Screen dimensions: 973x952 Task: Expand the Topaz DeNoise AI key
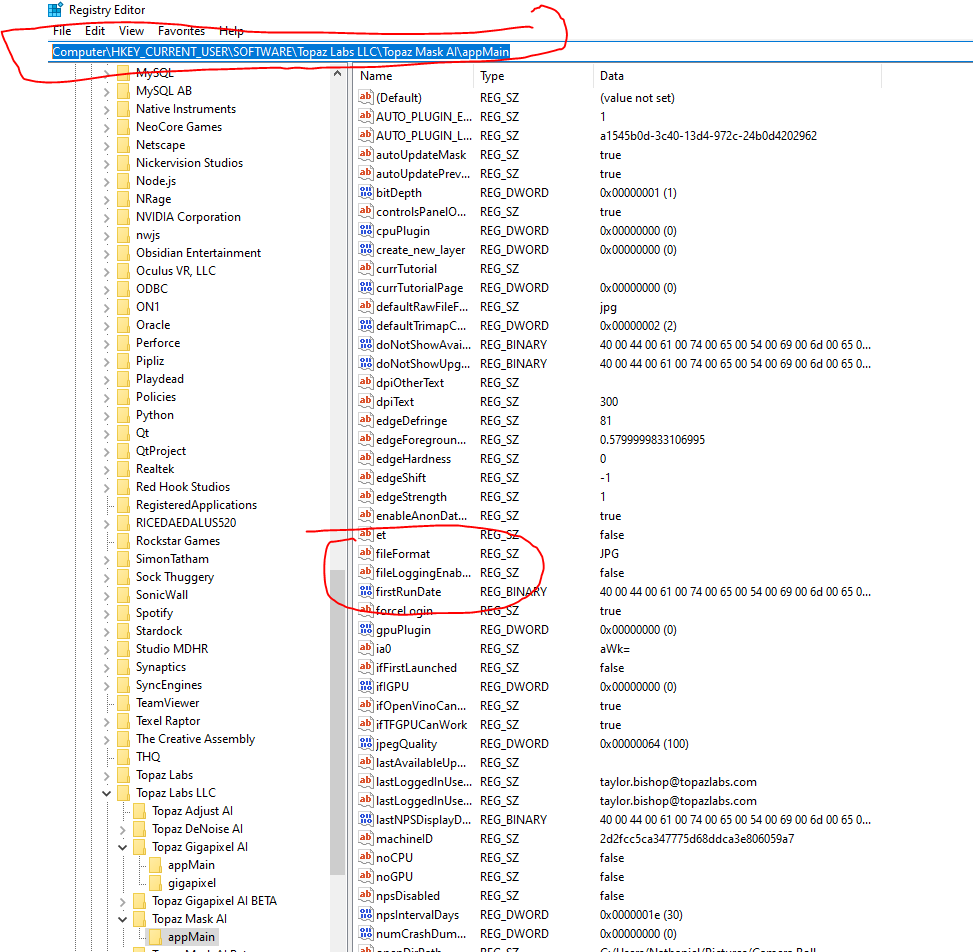122,829
